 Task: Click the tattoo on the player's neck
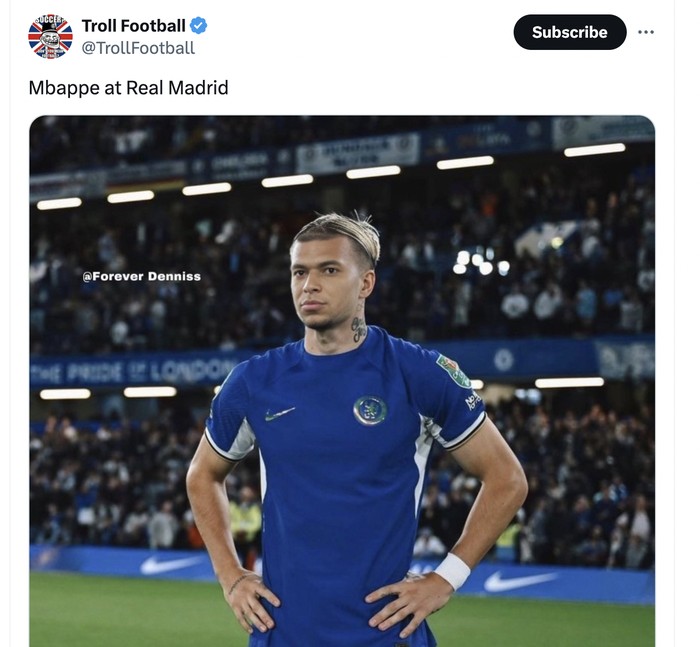pos(358,329)
